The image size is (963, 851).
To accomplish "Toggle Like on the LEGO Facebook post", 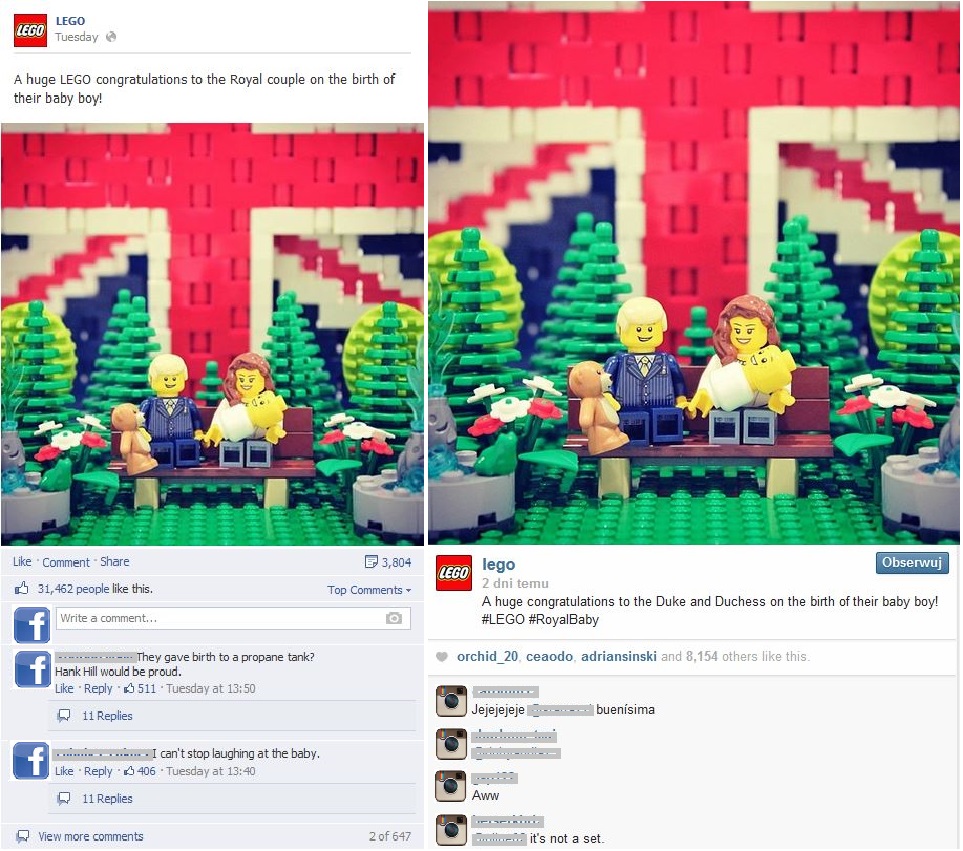I will [22, 562].
